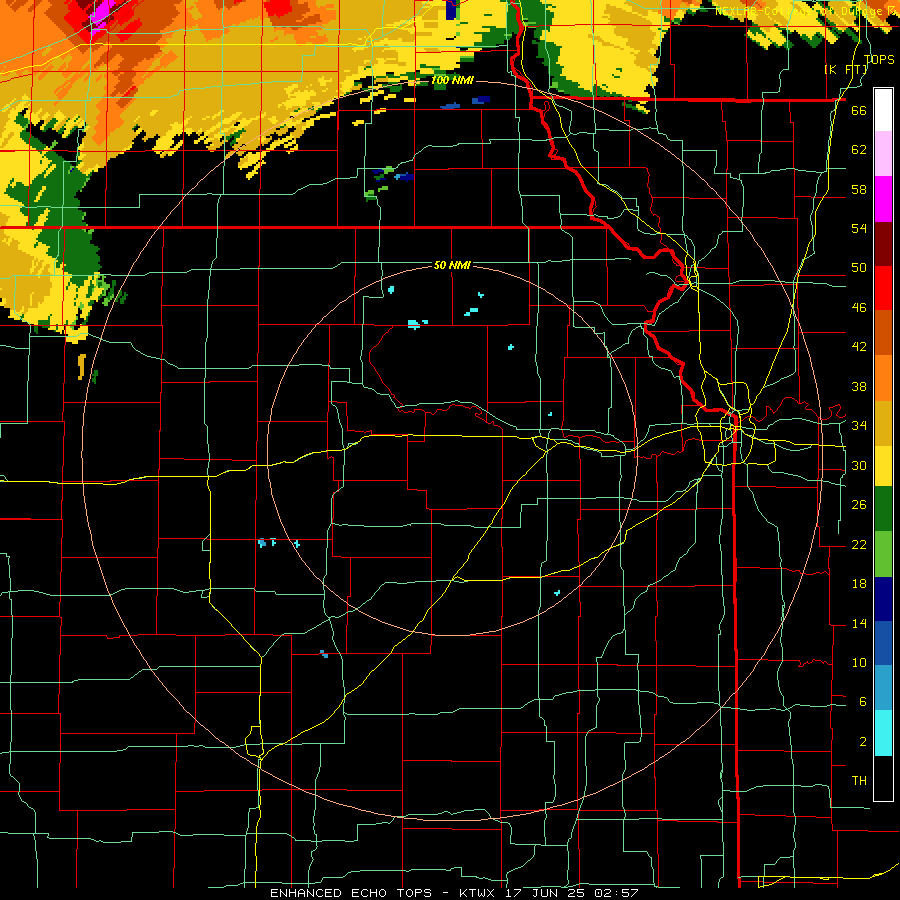The image size is (900, 900).
Task: Pick the bright red legend swatch
Action: coord(883,288)
